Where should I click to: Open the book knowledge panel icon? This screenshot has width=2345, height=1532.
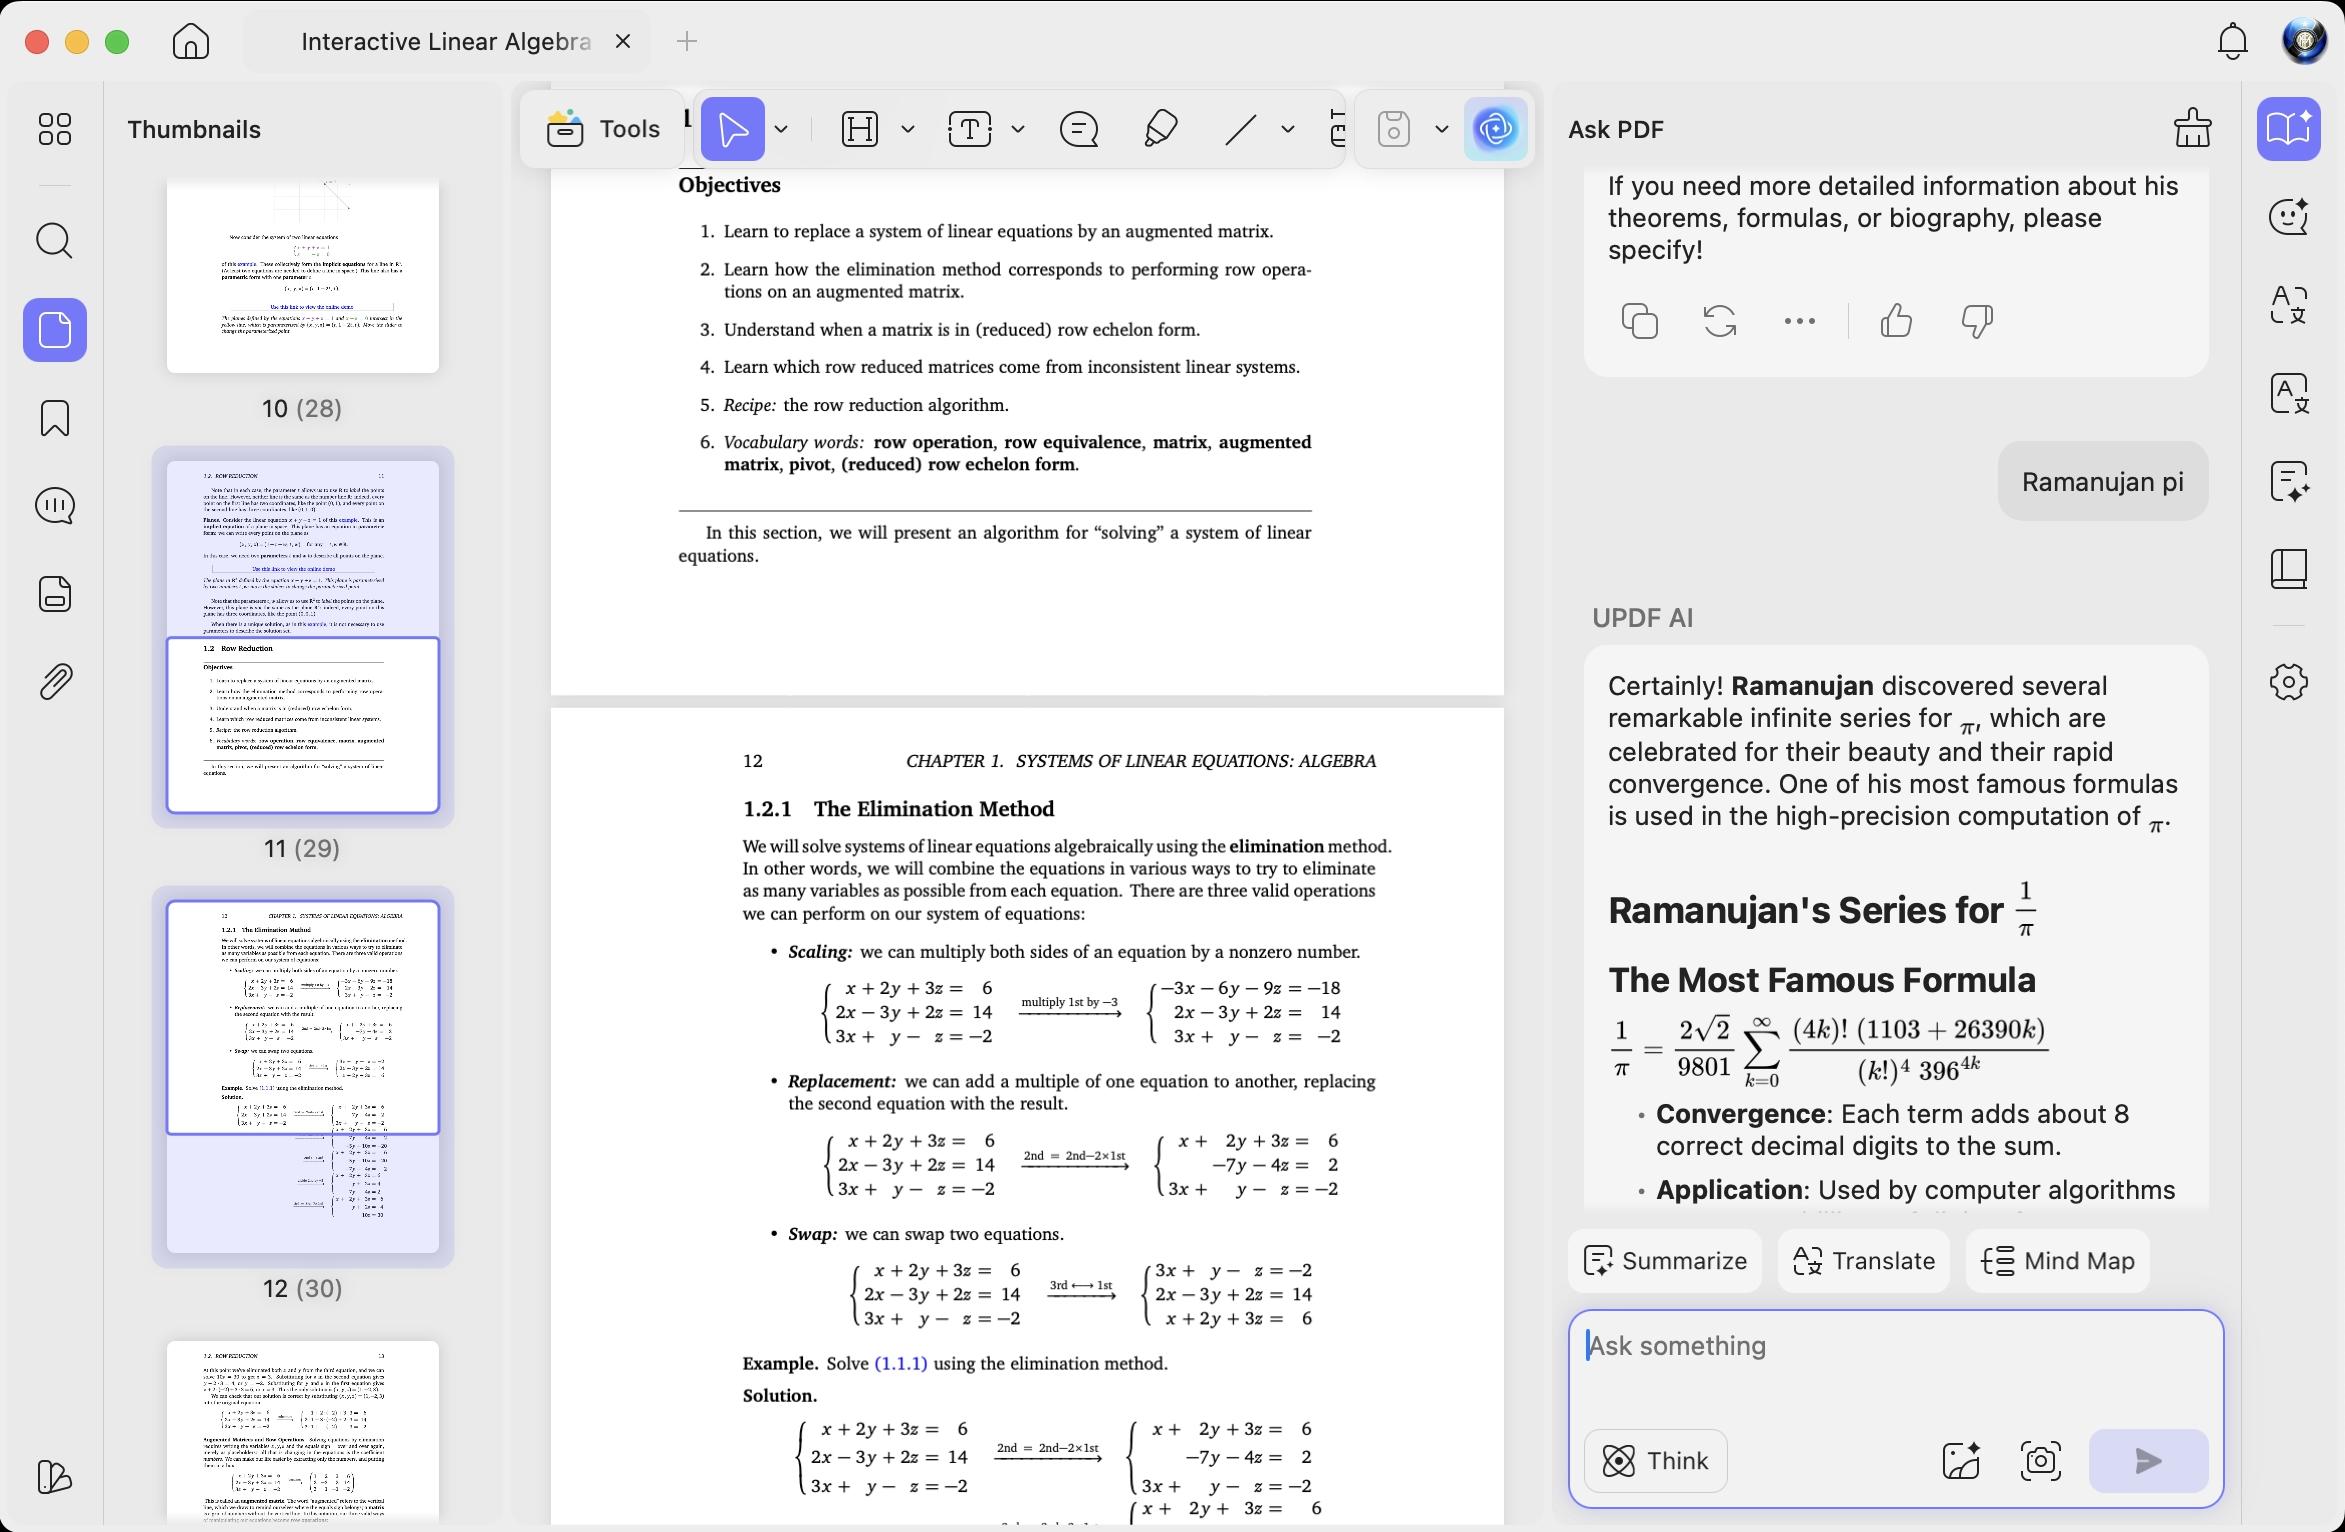(2288, 569)
